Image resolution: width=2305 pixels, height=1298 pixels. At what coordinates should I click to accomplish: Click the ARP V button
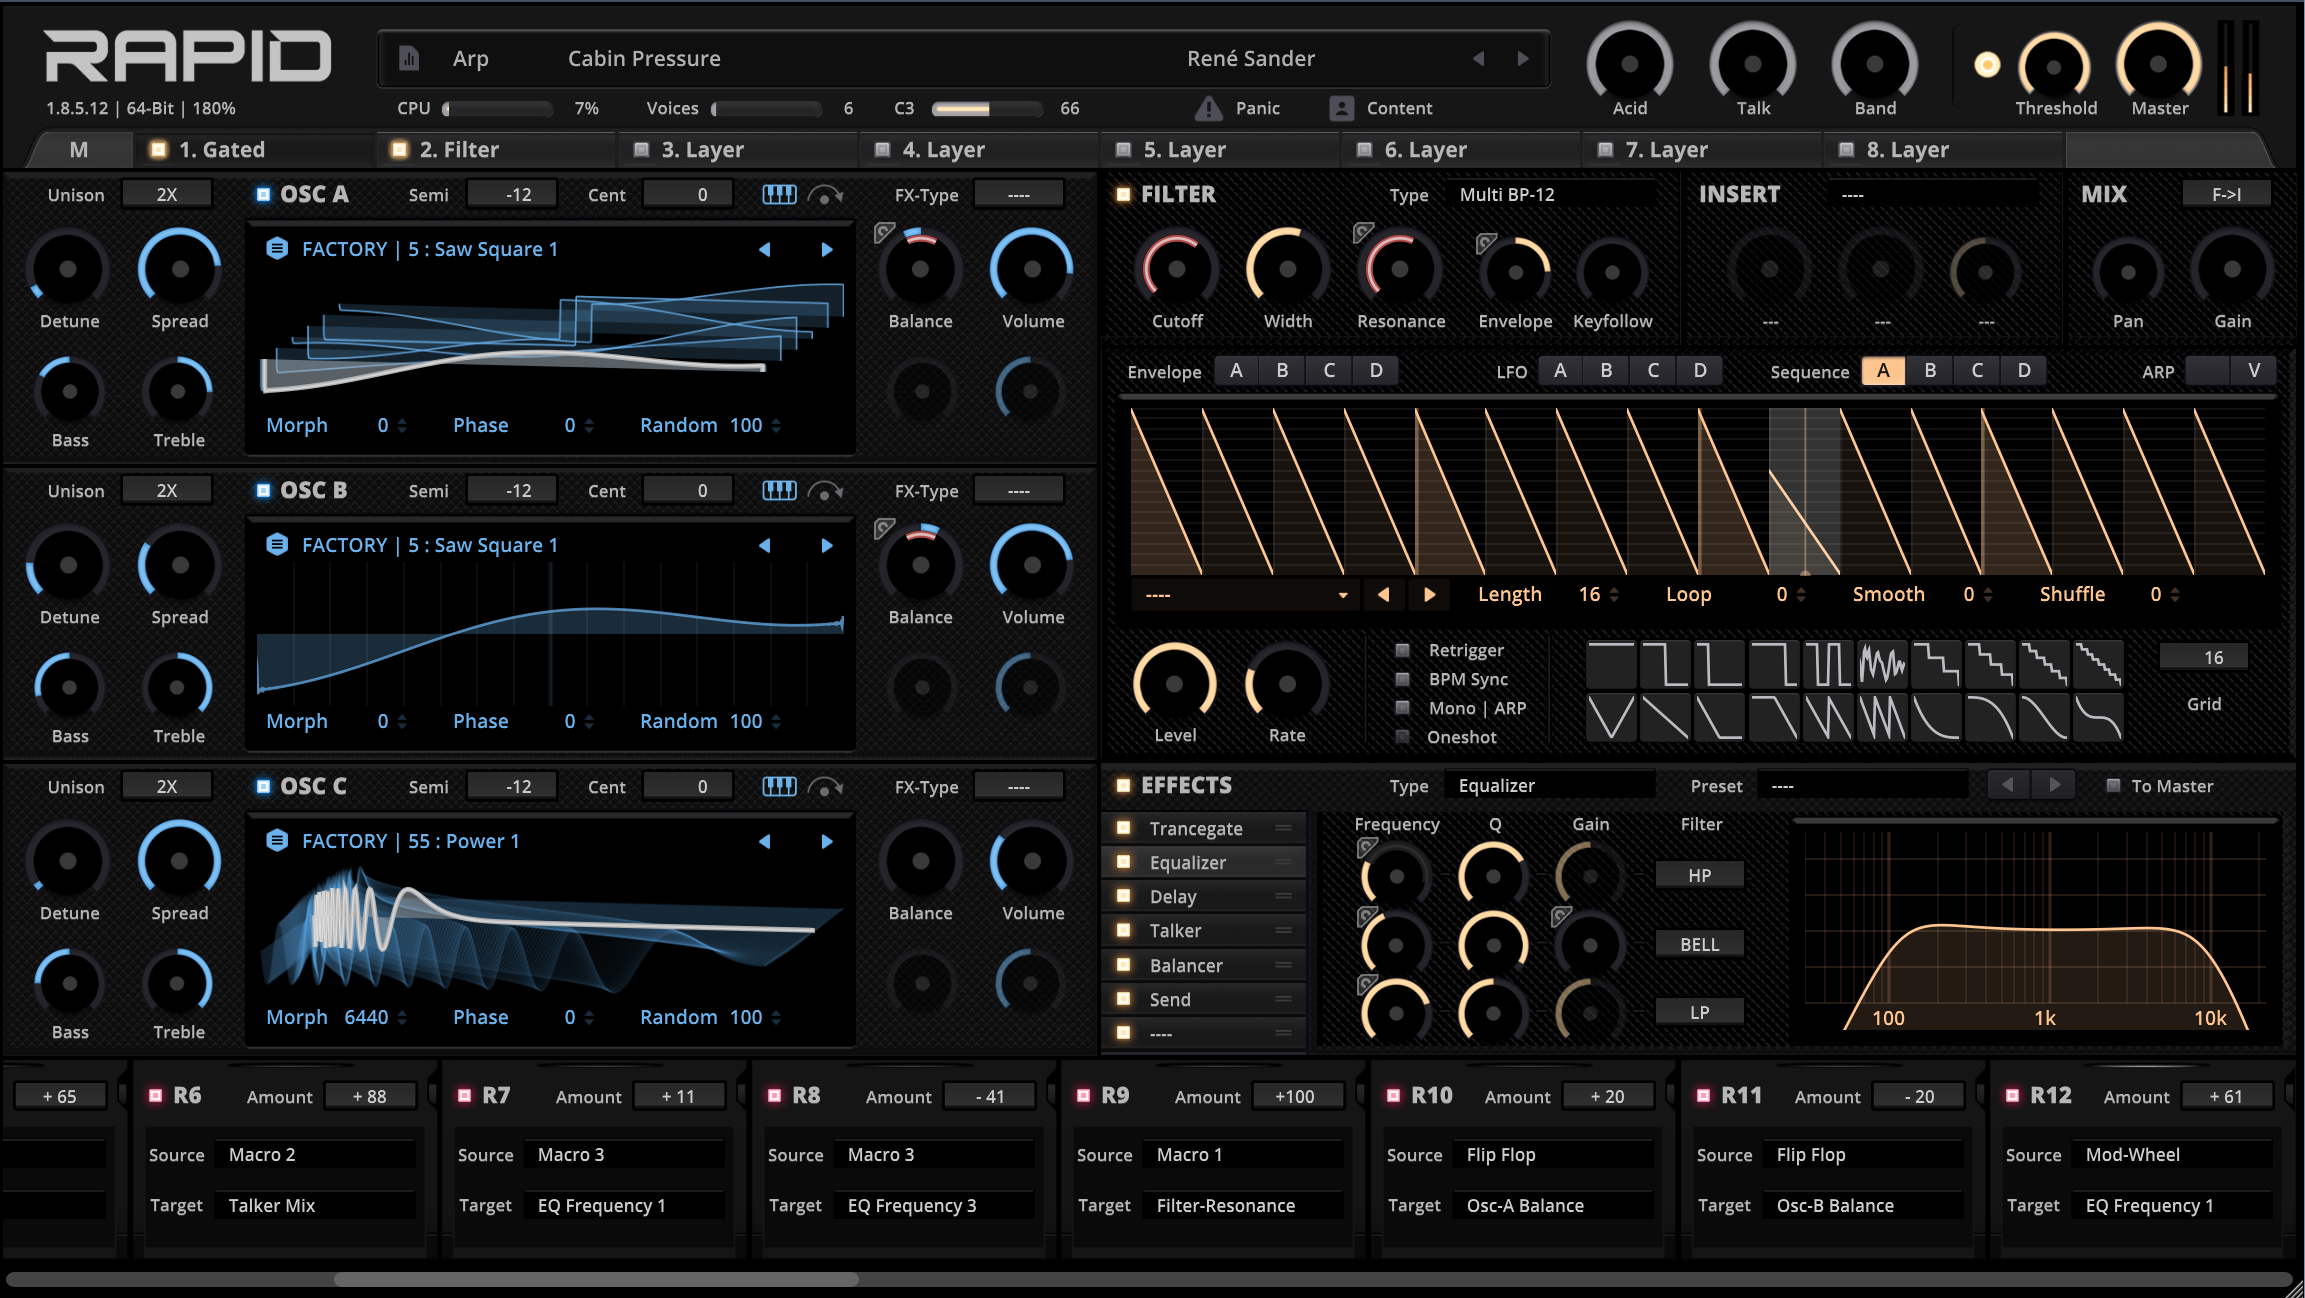[x=2253, y=371]
